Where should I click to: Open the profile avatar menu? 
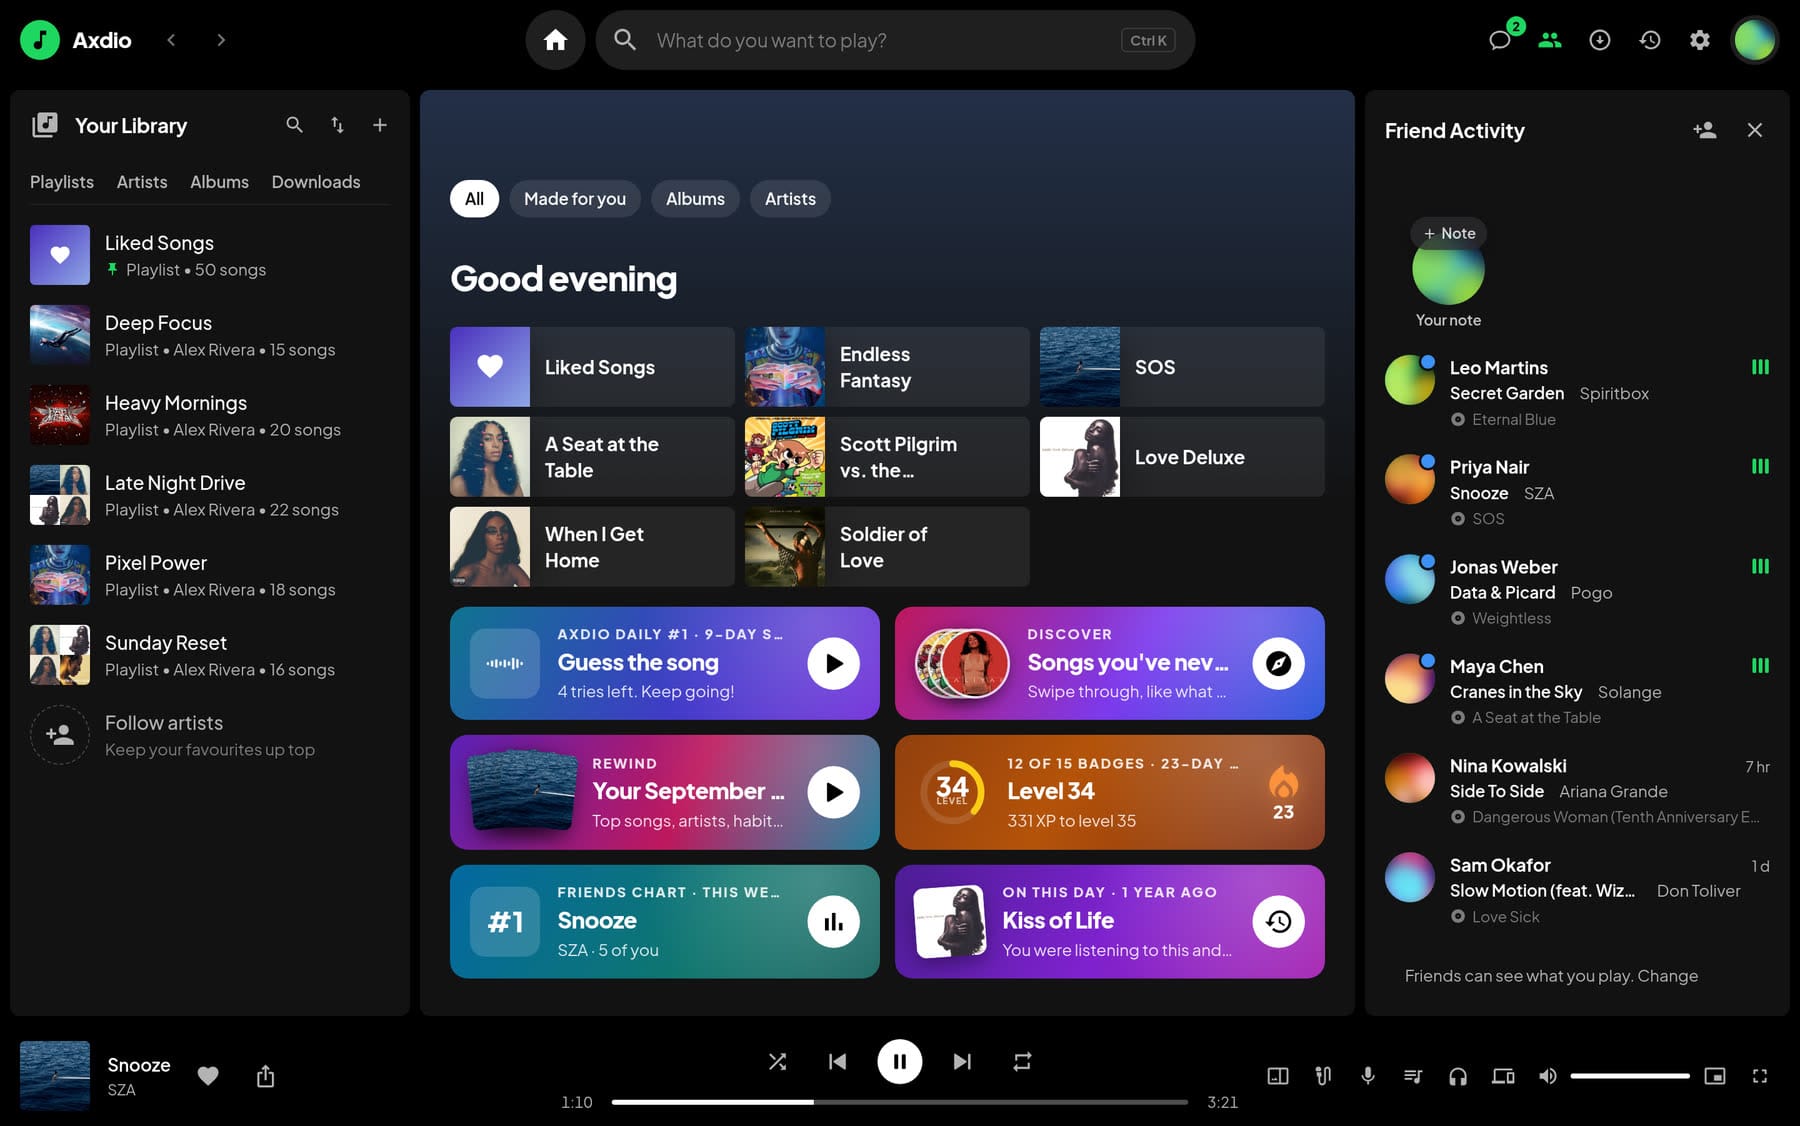tap(1755, 40)
